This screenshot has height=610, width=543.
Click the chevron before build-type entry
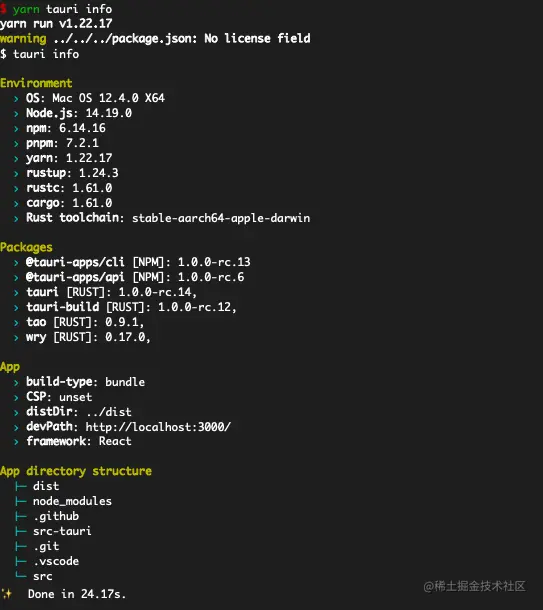[x=16, y=383]
